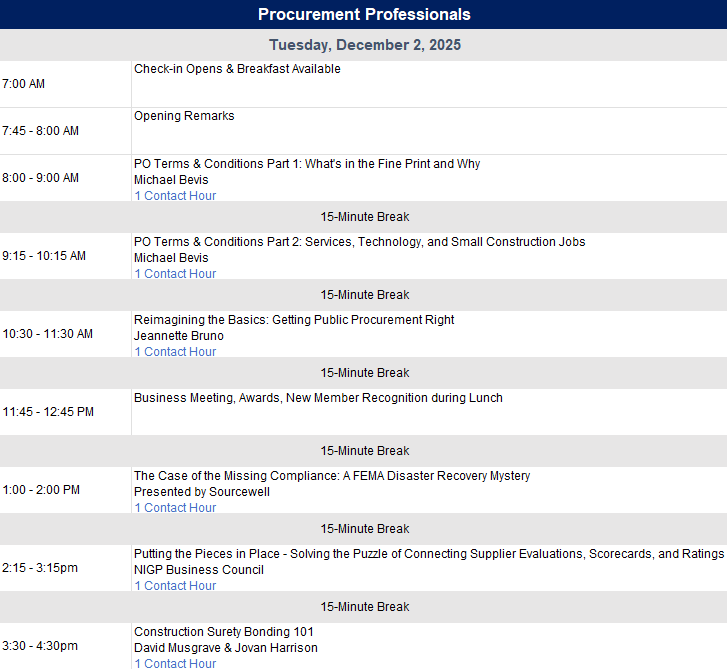Screen dimensions: 727x669
Task: Click the 7:00 AM time cell
Action: (x=24, y=84)
